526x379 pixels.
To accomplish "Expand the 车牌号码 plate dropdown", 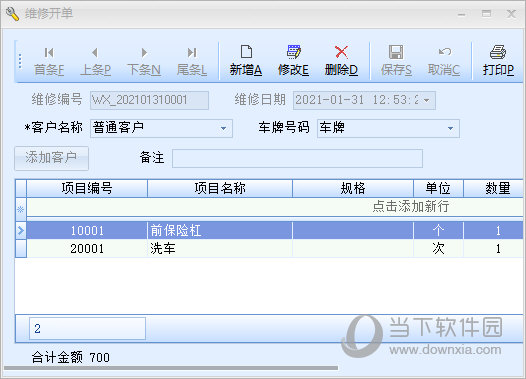I will tap(451, 128).
